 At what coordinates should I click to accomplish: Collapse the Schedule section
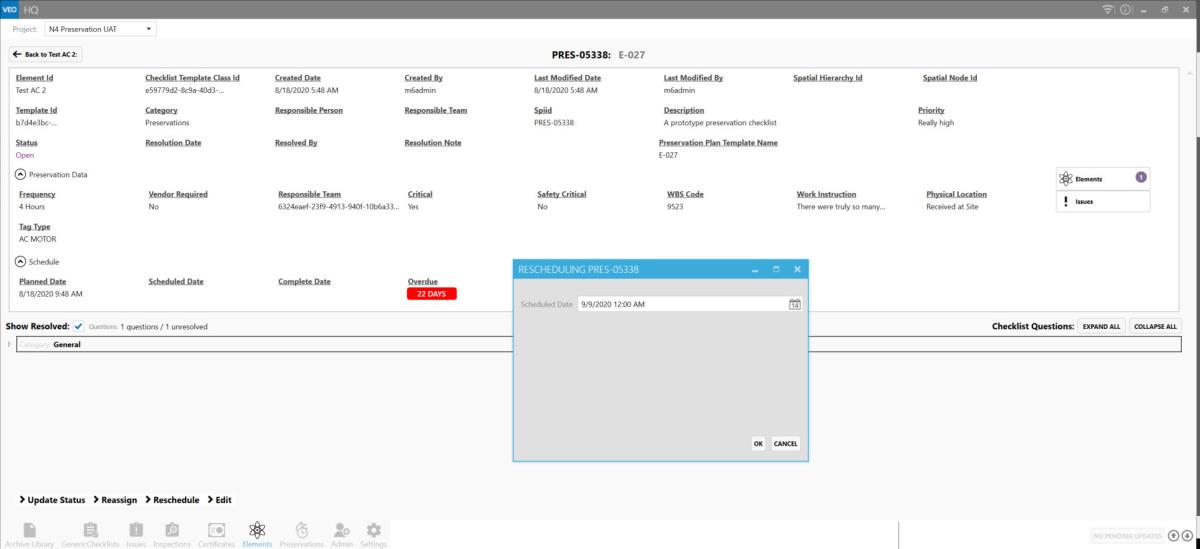20,261
